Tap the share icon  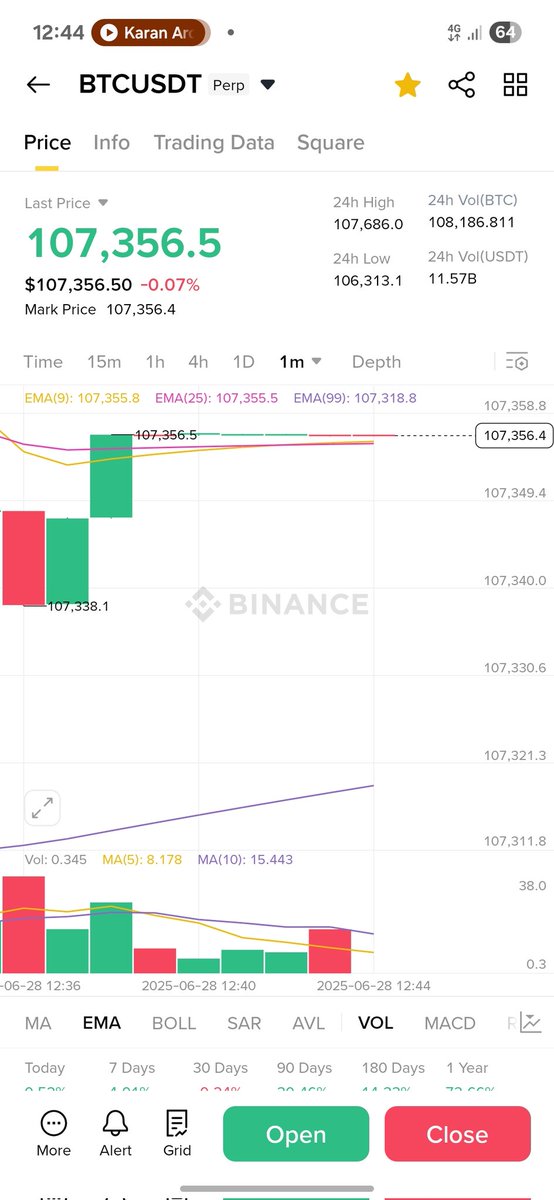click(x=462, y=85)
